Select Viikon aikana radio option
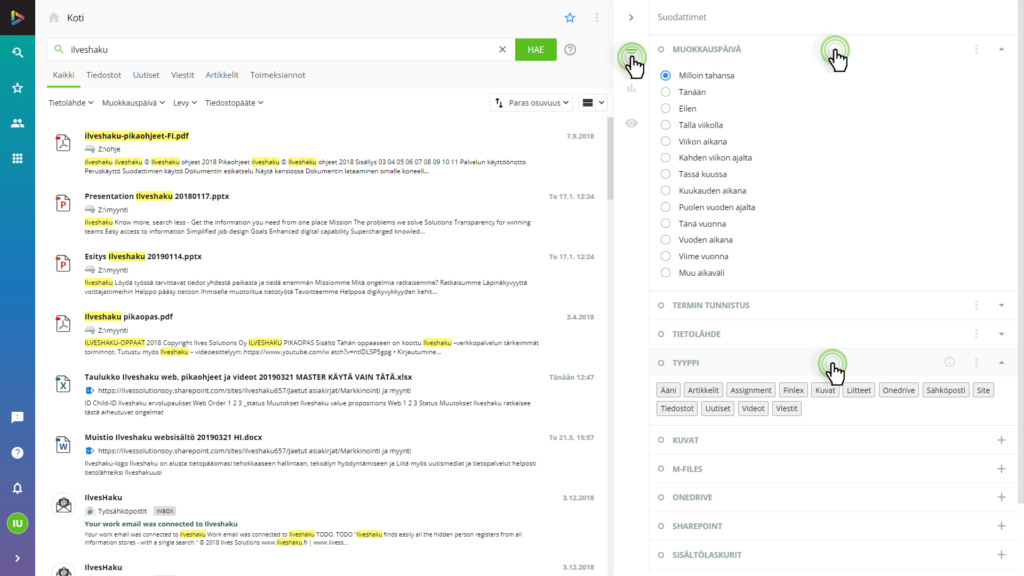Viewport: 1024px width, 576px height. [665, 141]
